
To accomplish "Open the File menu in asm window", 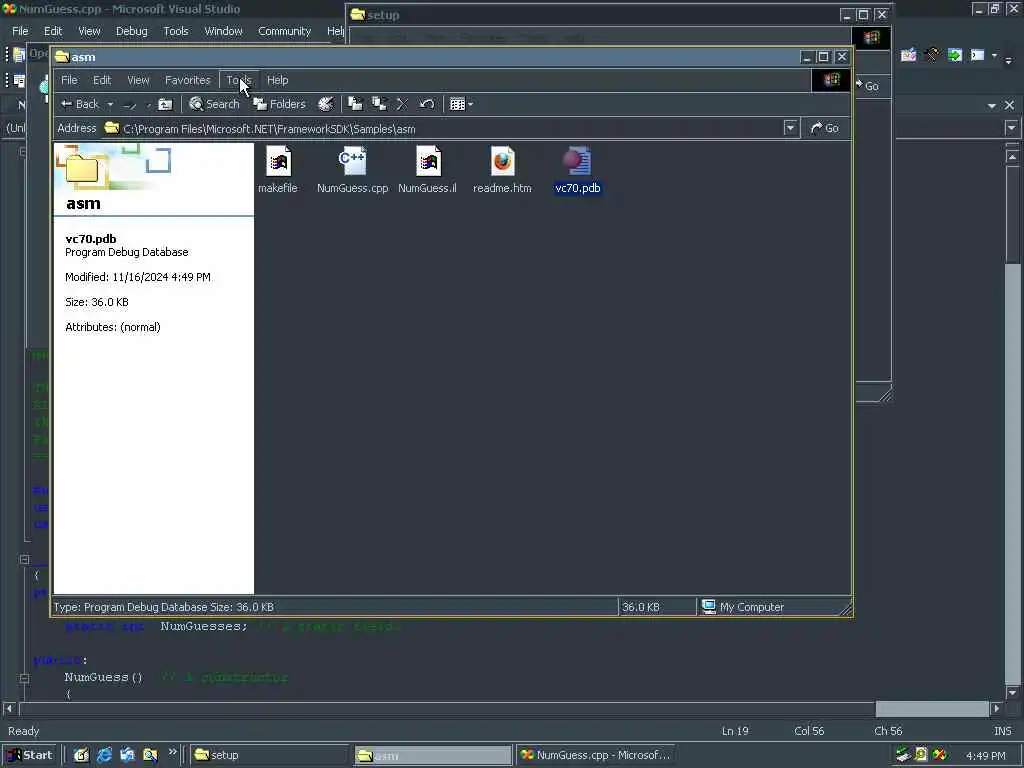I will coord(69,80).
